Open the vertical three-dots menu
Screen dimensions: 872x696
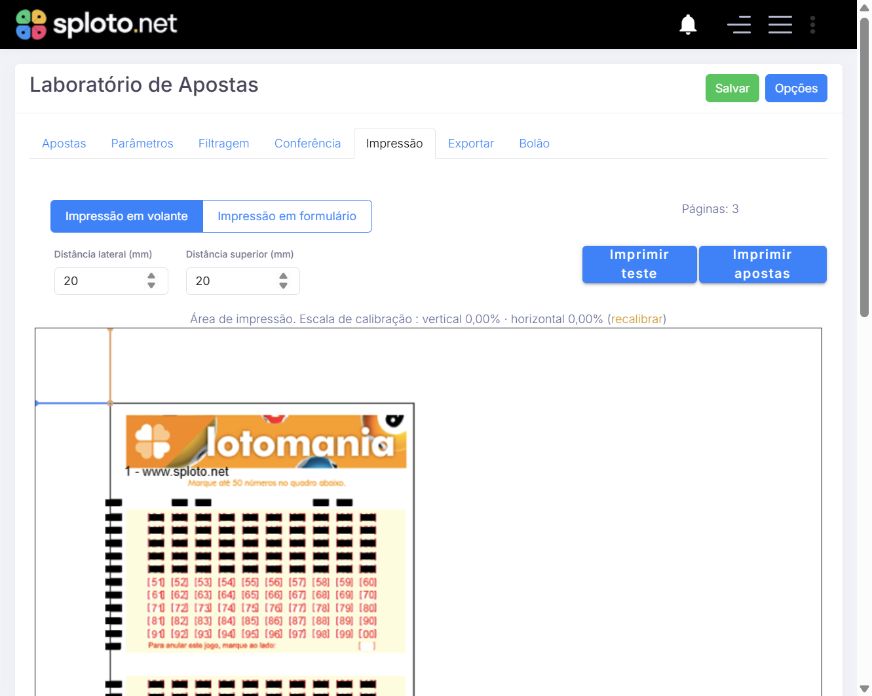812,24
